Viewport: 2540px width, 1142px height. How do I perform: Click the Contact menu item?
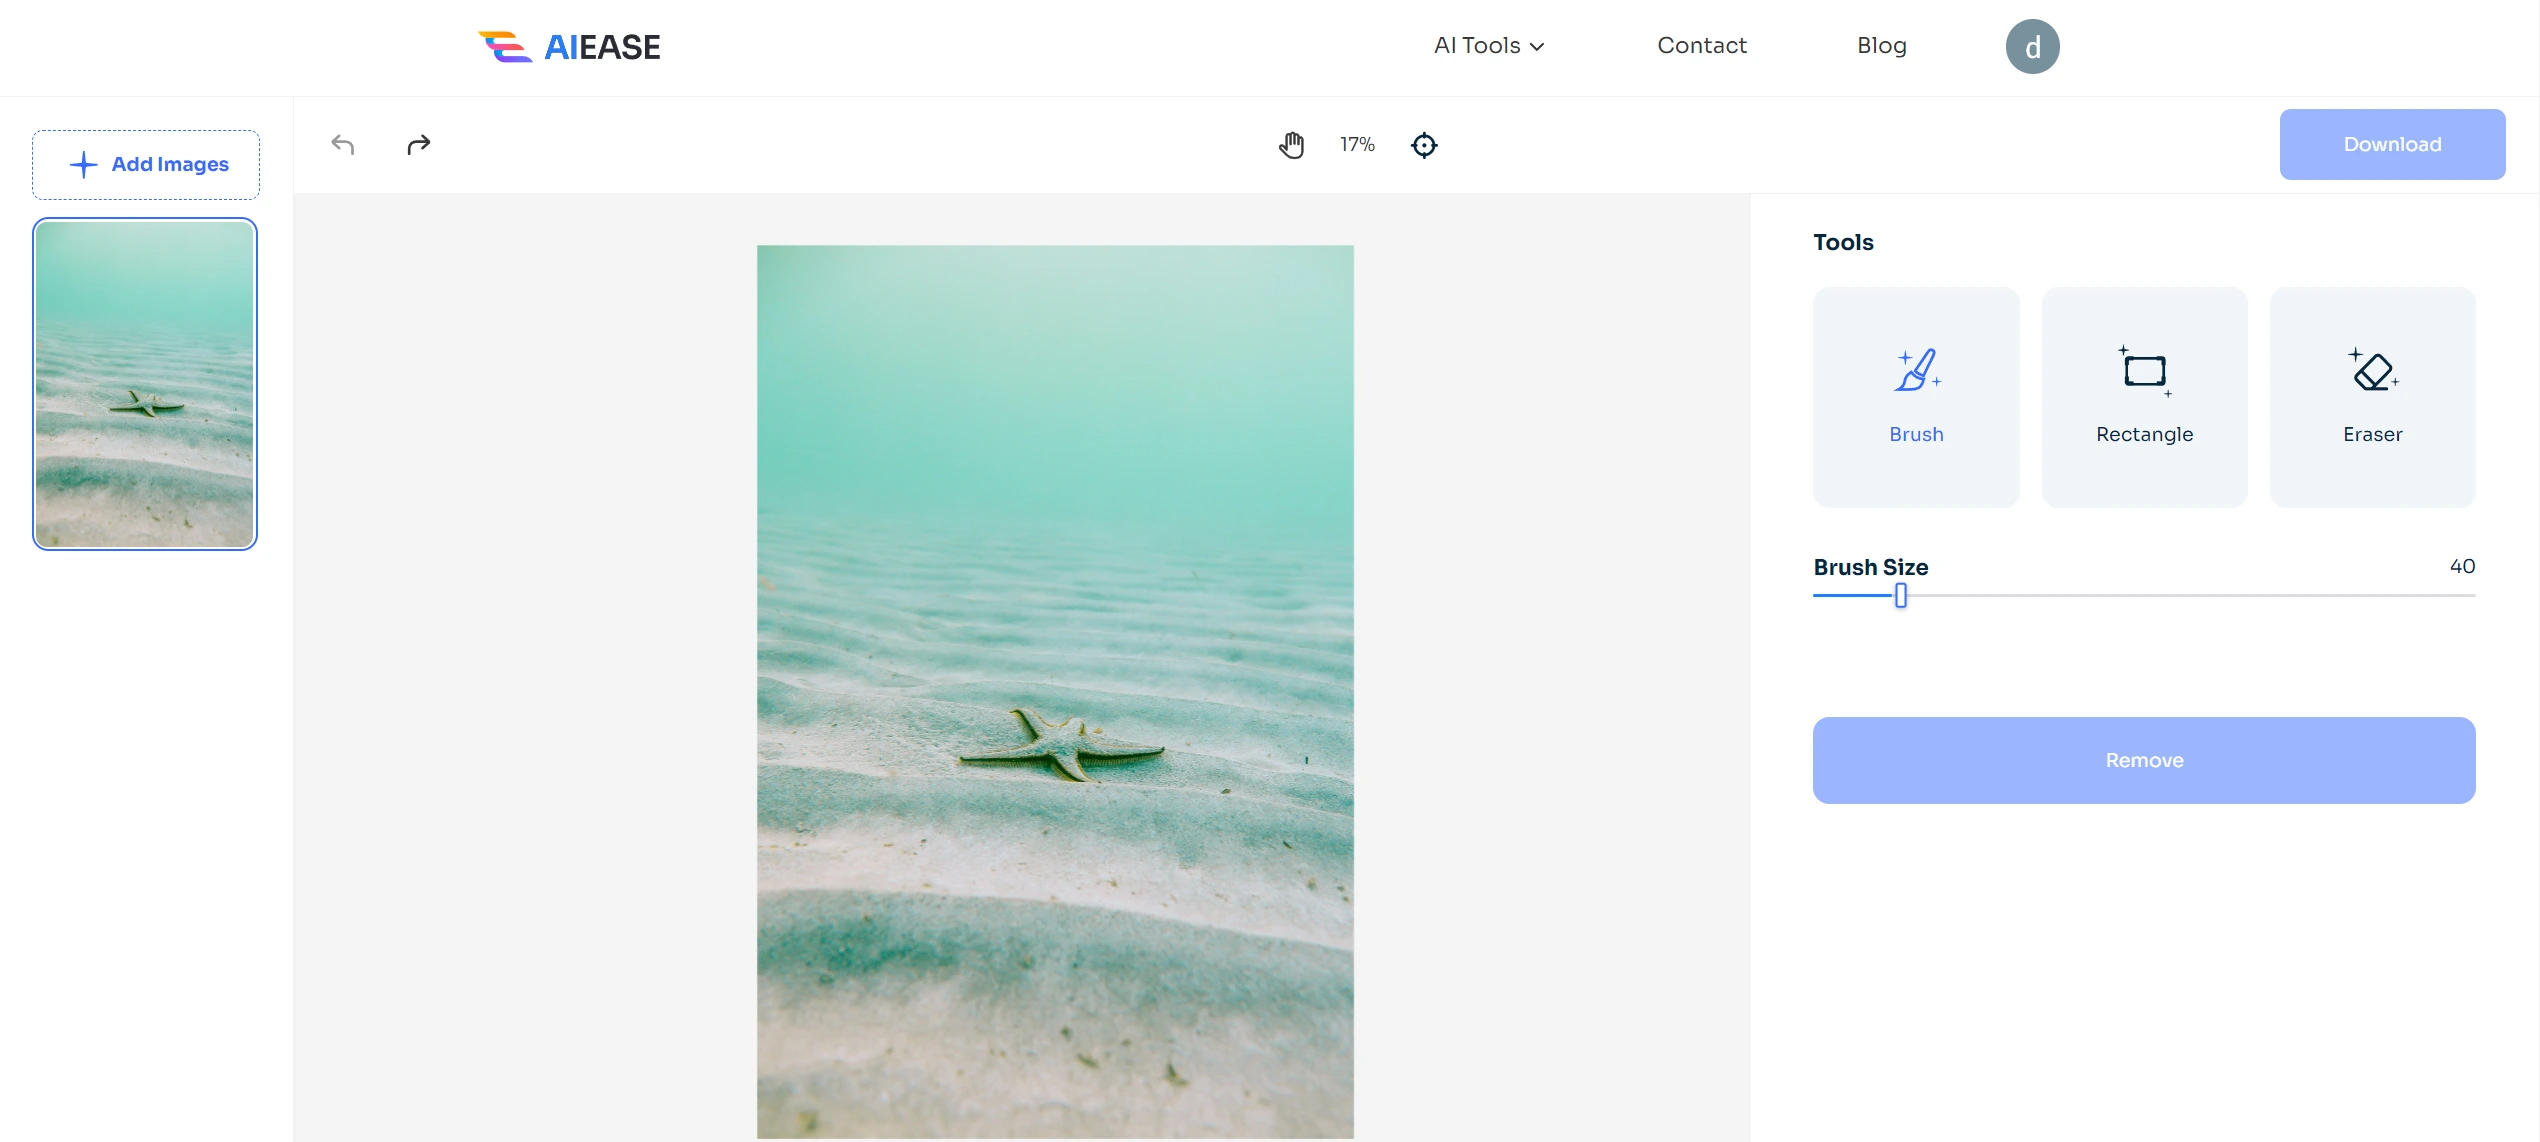tap(1701, 45)
